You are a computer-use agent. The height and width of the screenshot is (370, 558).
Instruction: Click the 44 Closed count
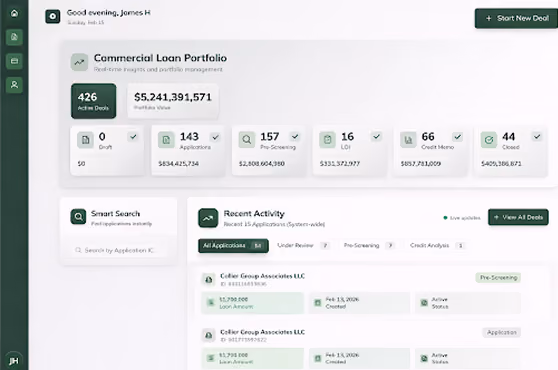509,137
